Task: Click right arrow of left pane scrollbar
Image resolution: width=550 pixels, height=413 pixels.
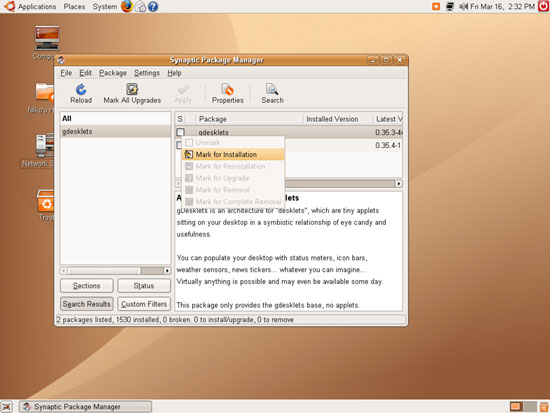Action: [167, 271]
